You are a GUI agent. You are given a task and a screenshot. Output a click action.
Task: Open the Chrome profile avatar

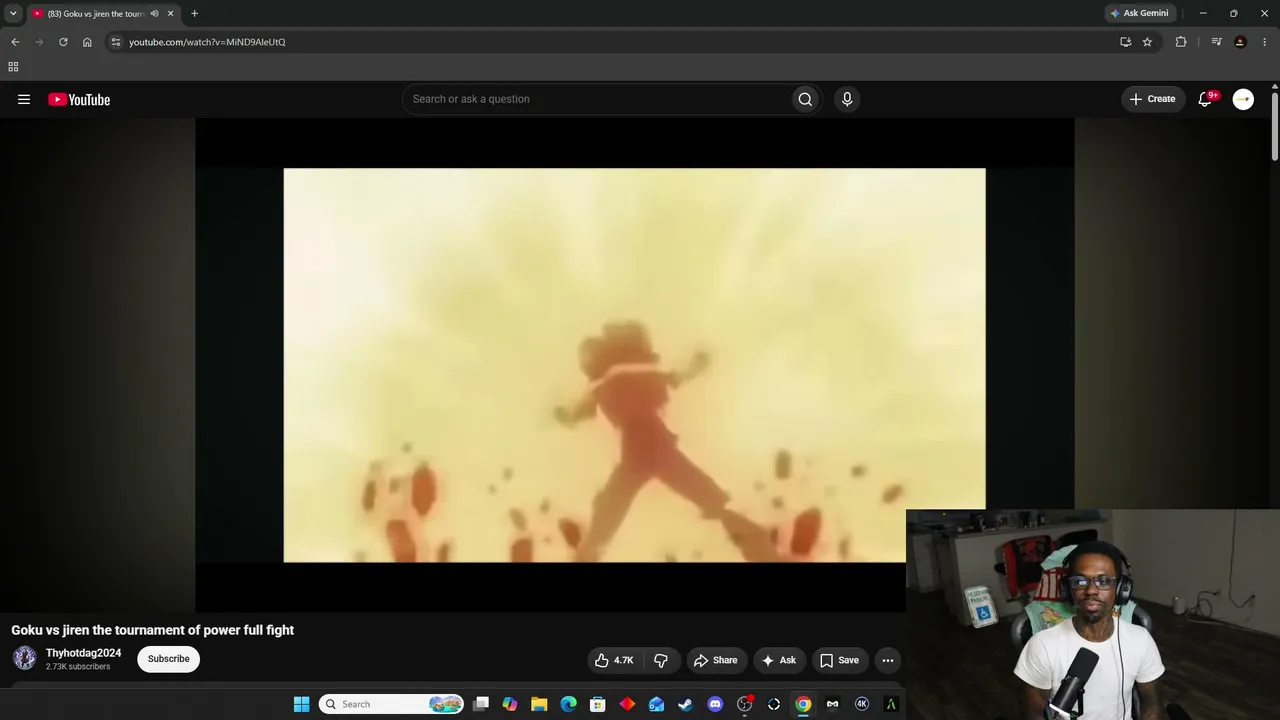point(1240,42)
